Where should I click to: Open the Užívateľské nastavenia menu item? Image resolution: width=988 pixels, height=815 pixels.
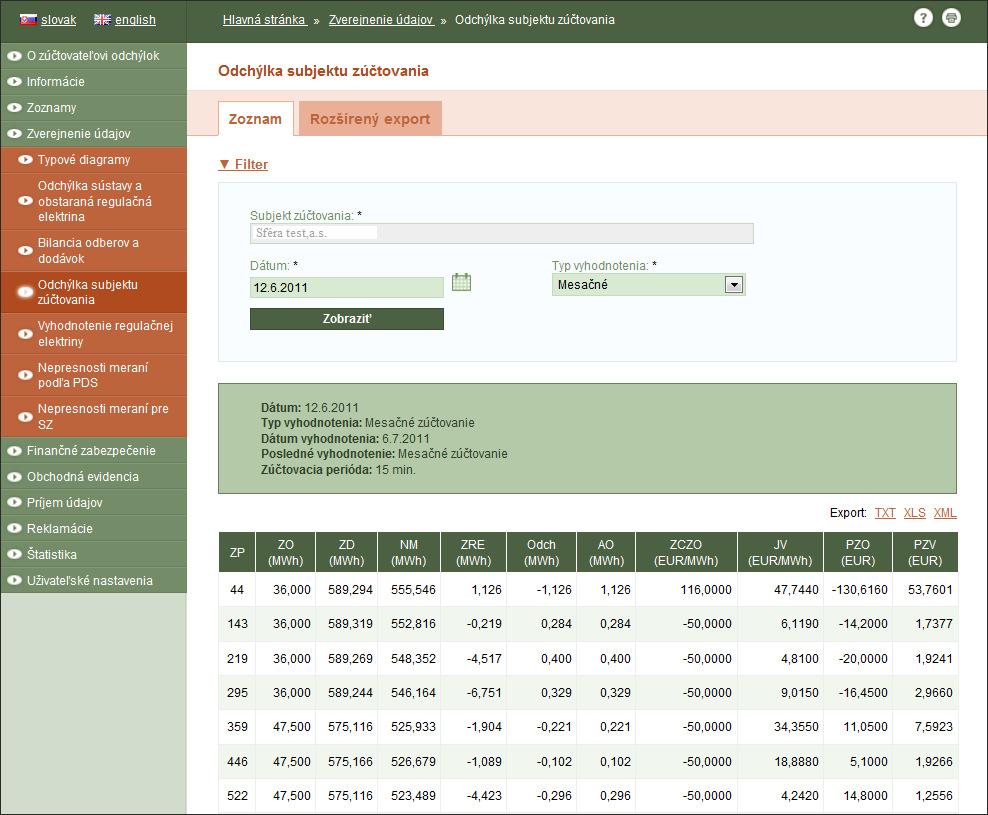tap(93, 581)
